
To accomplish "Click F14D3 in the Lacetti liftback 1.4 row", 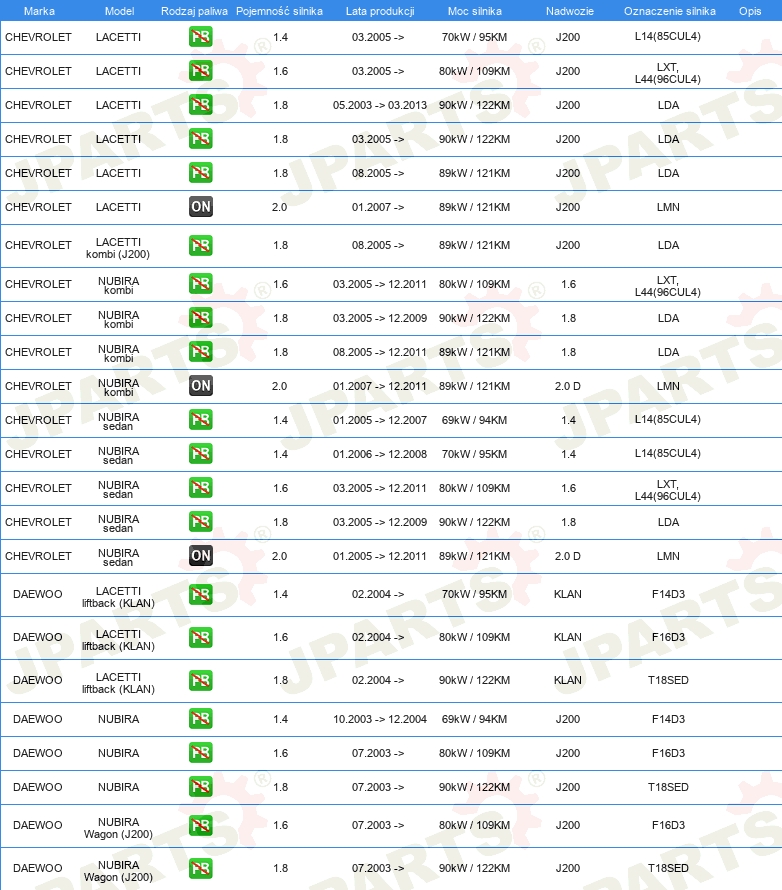I will tap(668, 594).
